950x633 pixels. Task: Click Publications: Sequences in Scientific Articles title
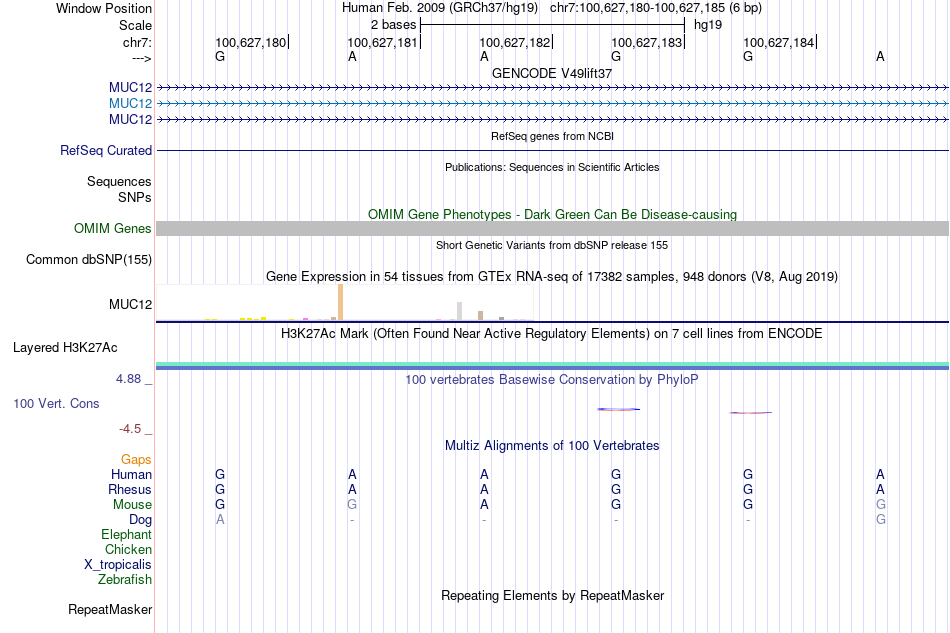552,167
